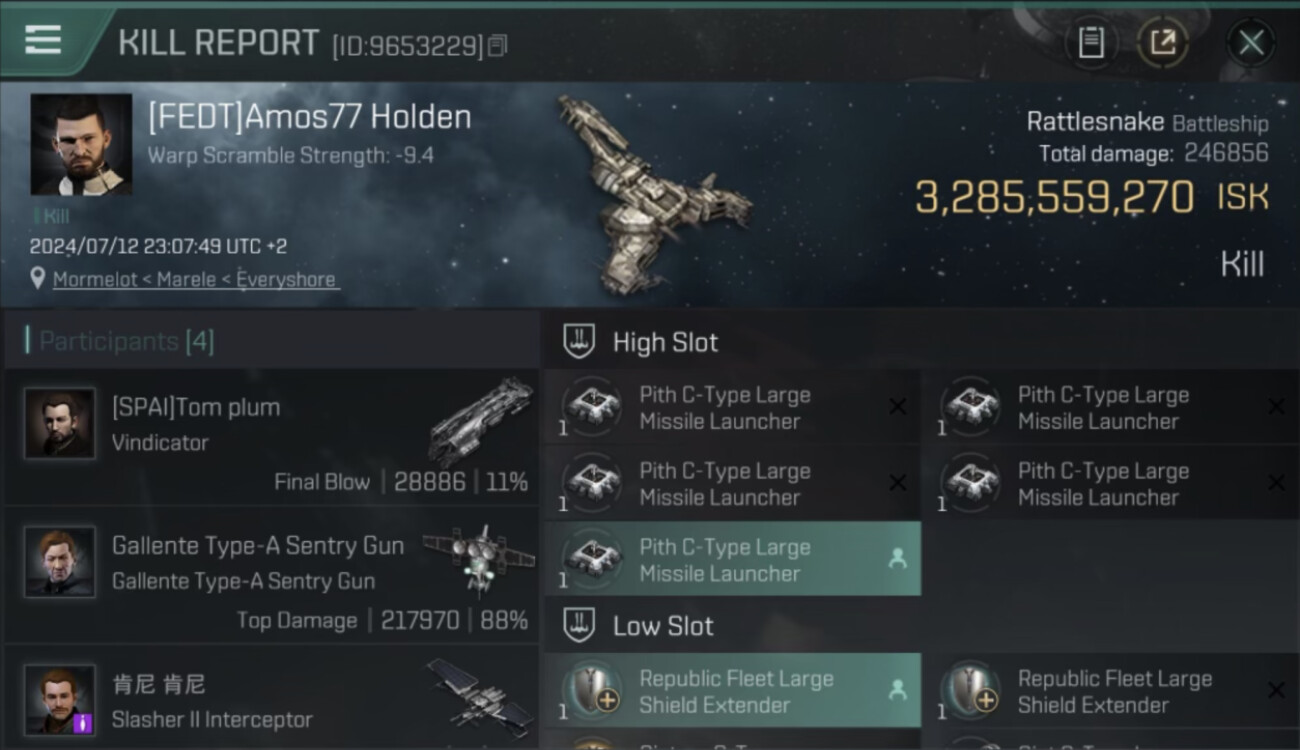
Task: Select the highlighted Republic Fleet Large Shield Extender
Action: click(732, 691)
